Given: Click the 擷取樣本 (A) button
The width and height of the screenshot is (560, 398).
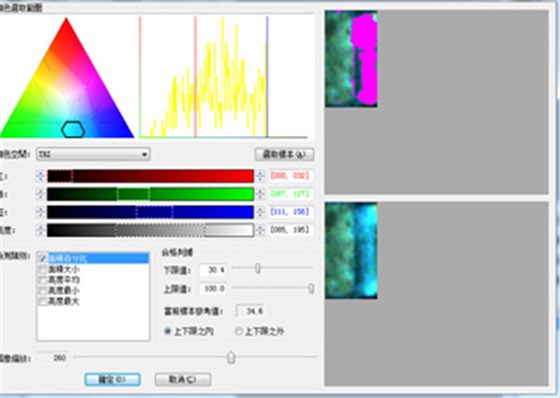Looking at the screenshot, I should 284,154.
